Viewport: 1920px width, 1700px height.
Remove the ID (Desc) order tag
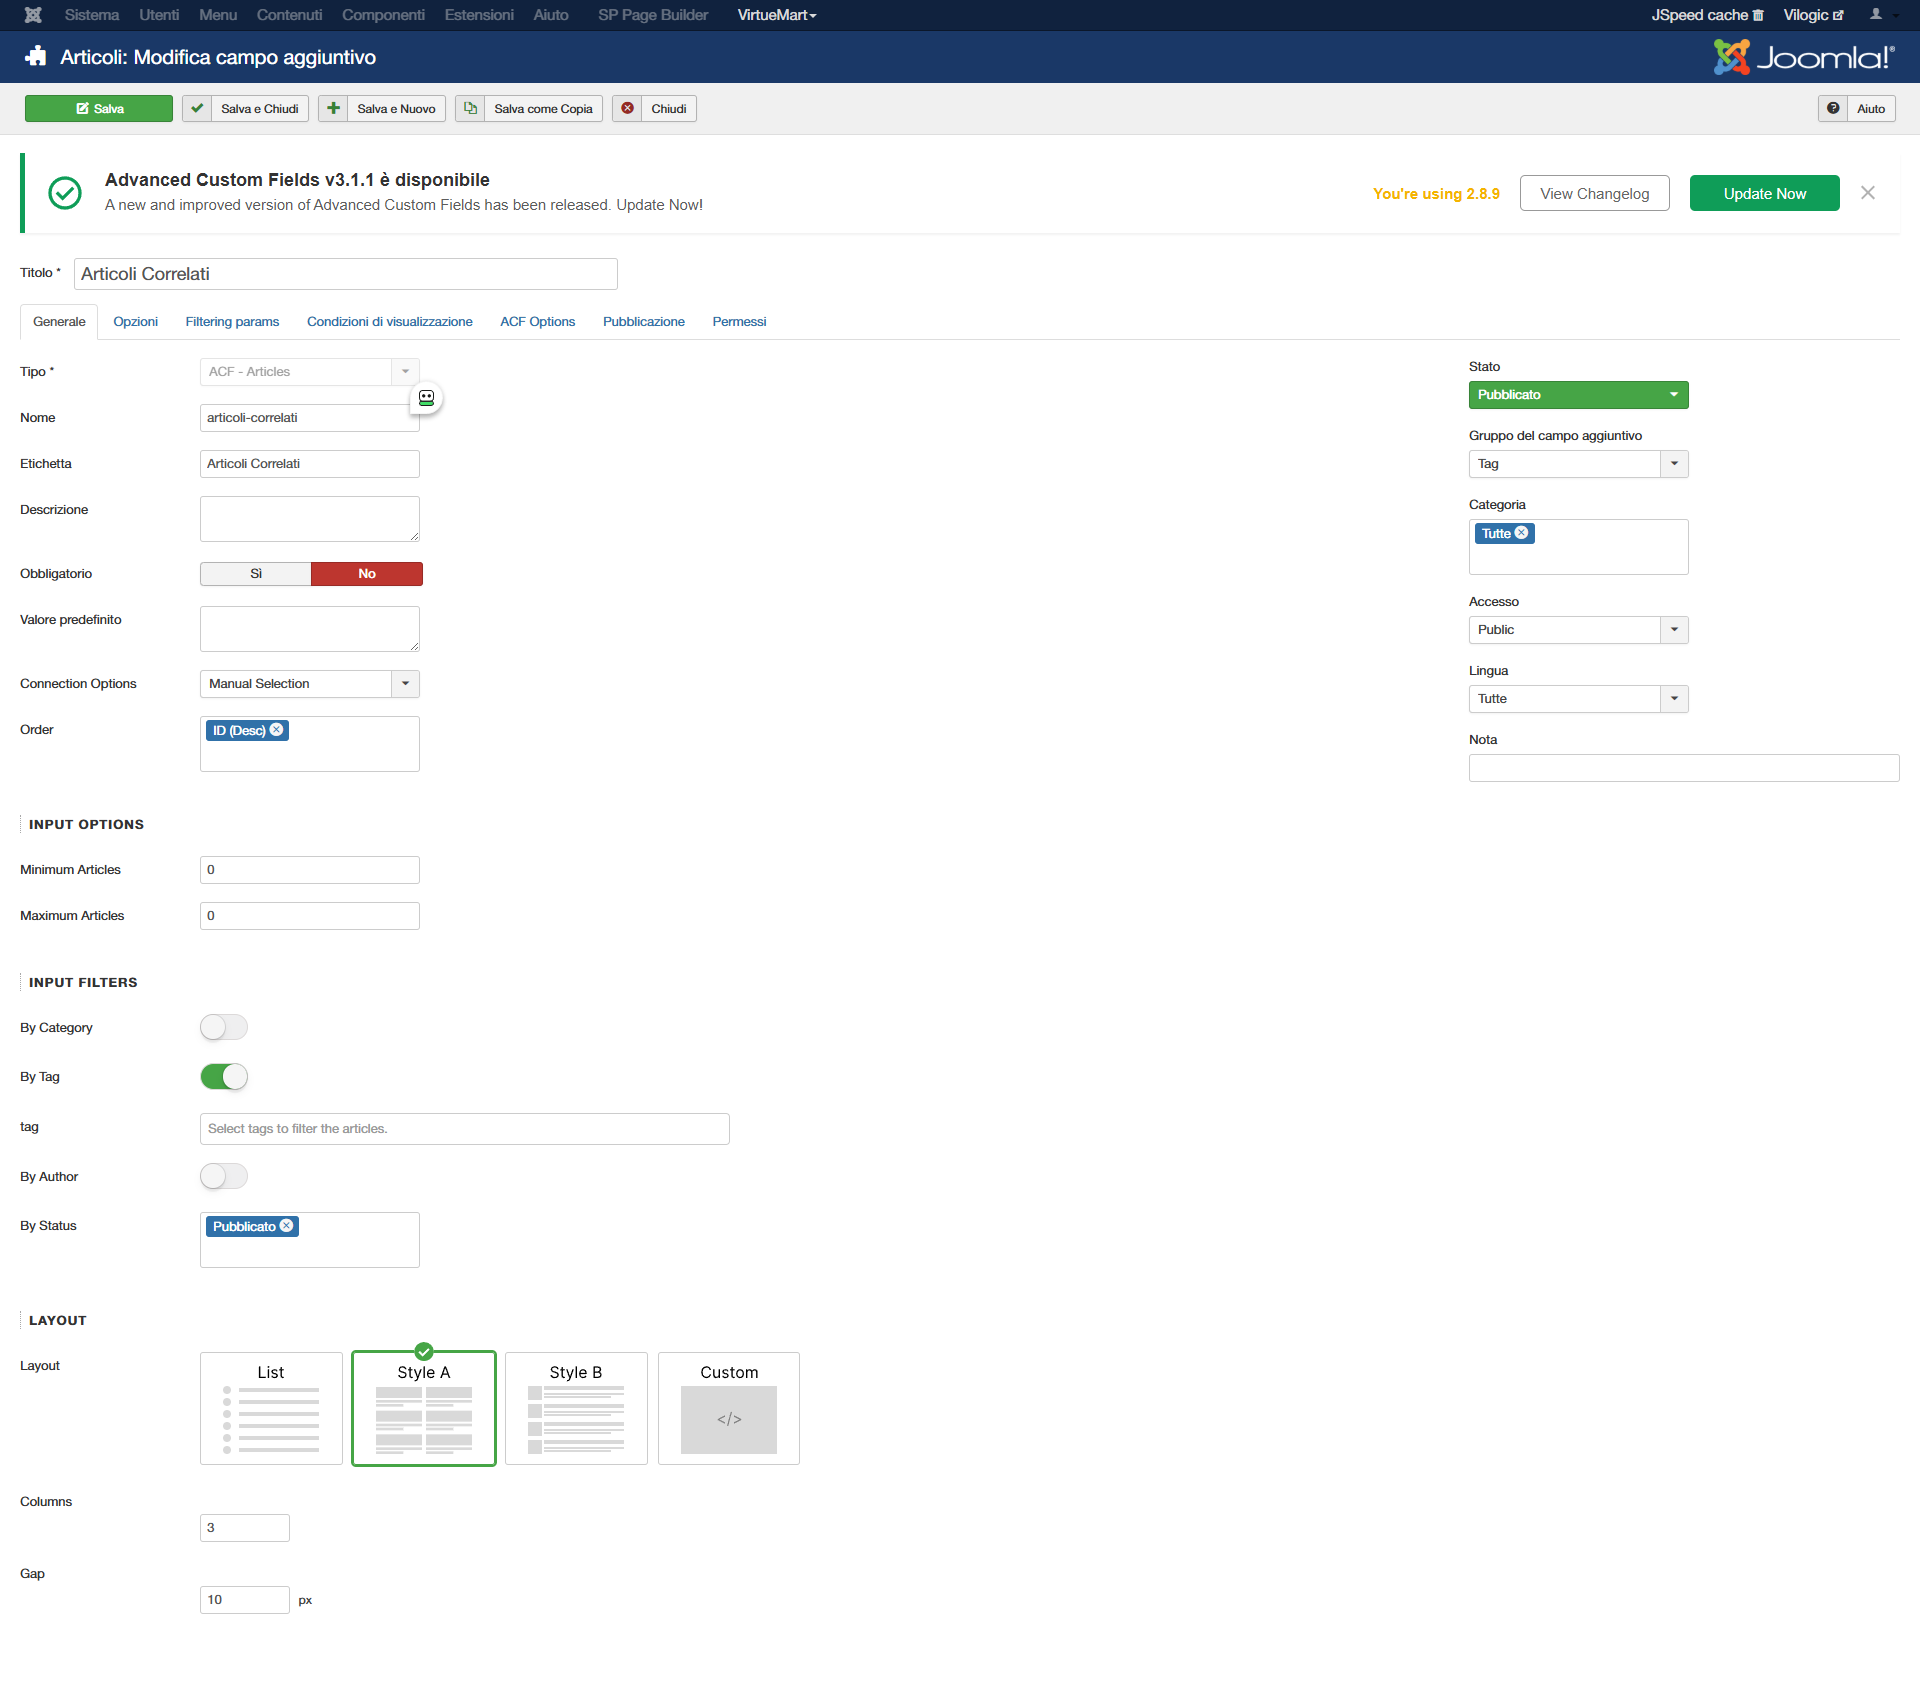click(x=277, y=730)
